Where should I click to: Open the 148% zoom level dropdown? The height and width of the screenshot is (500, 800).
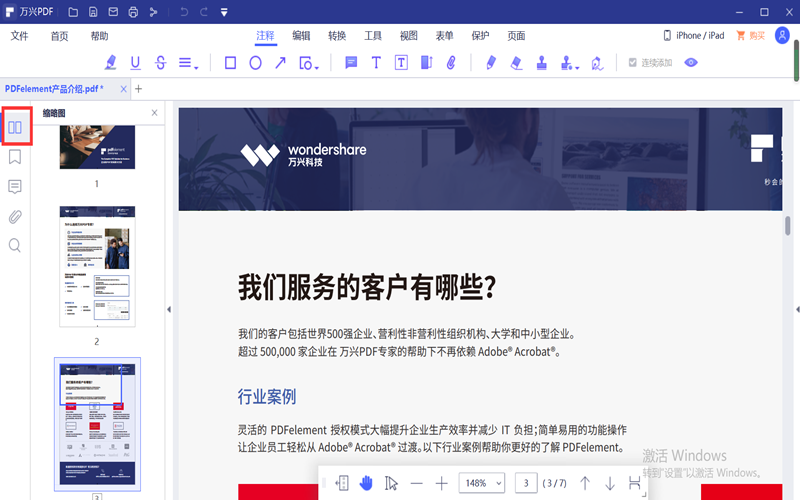pos(481,483)
